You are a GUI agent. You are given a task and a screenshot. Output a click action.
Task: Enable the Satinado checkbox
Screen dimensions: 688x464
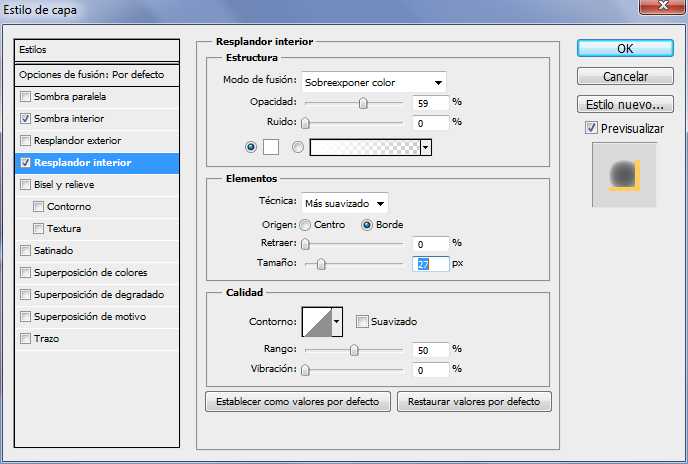coord(25,251)
